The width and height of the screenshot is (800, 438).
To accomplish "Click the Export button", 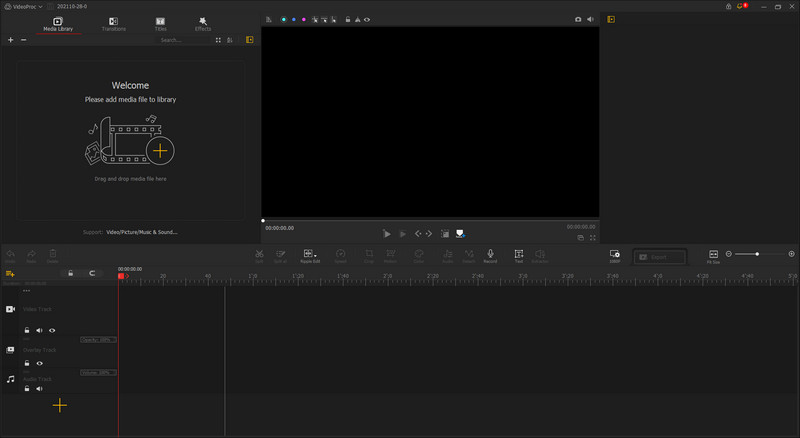I will (x=659, y=256).
